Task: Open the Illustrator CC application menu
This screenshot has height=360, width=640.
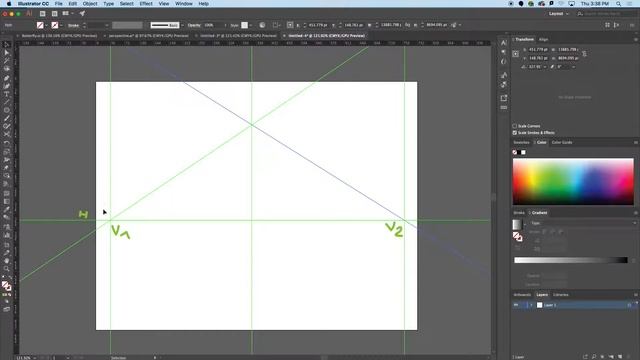Action: coord(33,4)
